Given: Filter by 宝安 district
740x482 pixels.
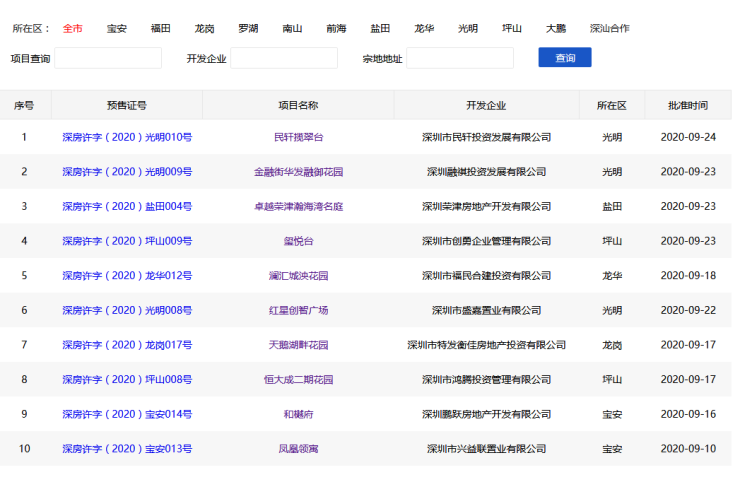Looking at the screenshot, I should pos(117,28).
